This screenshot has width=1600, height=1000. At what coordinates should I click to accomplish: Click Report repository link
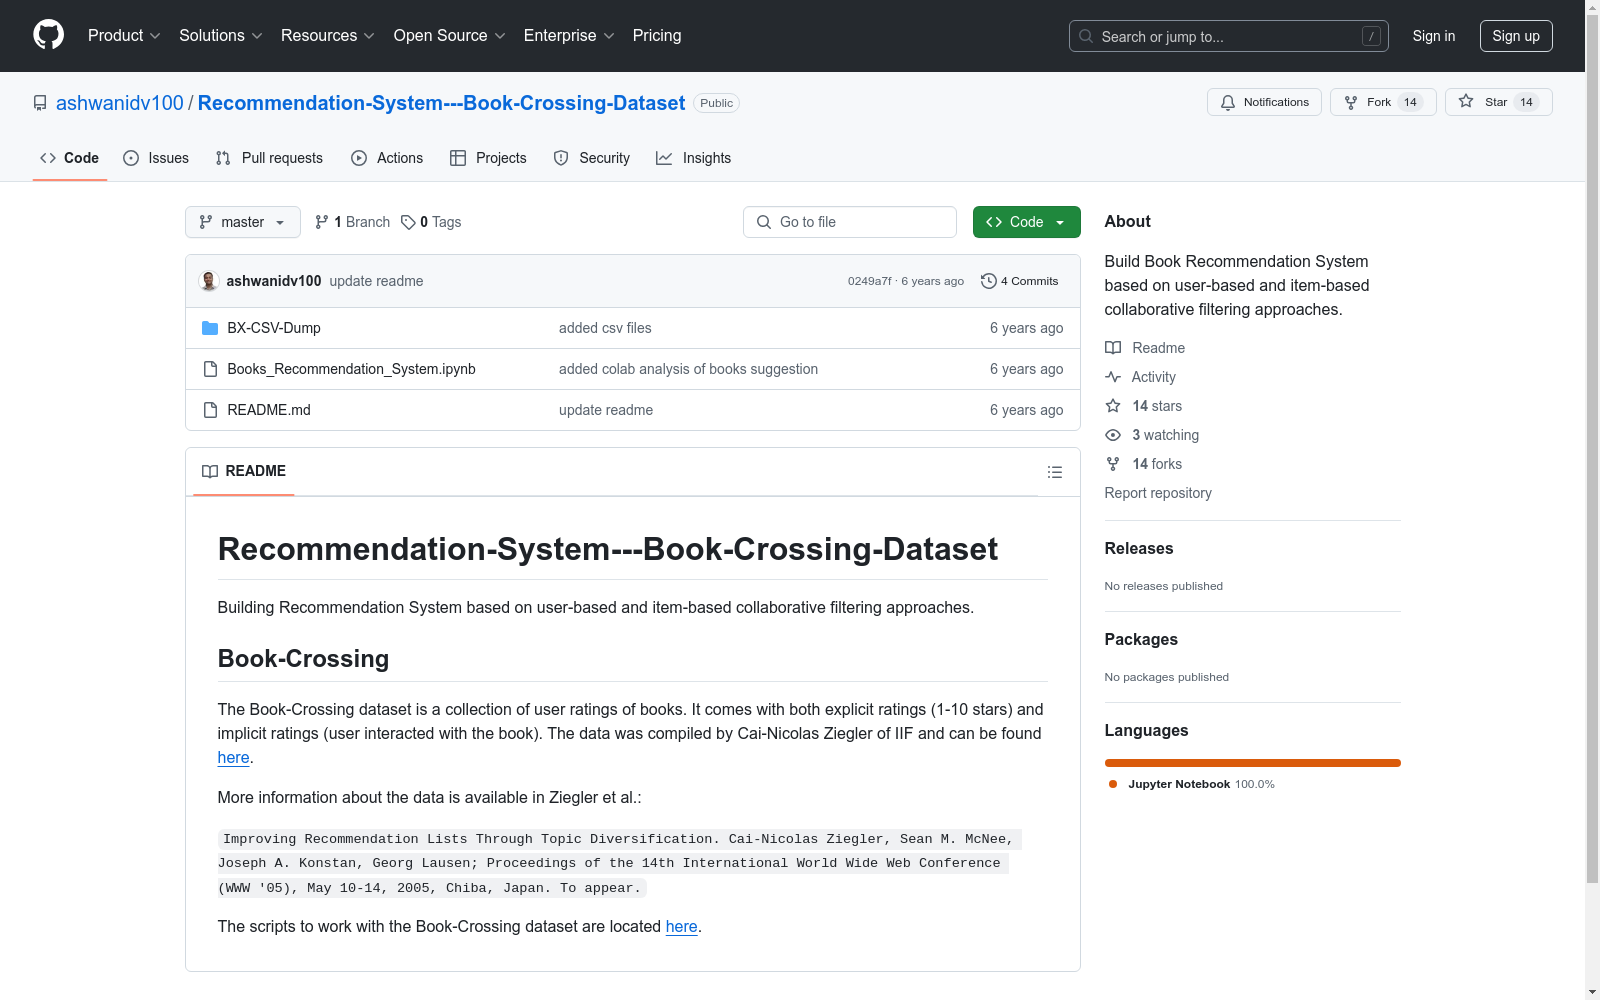[1158, 493]
